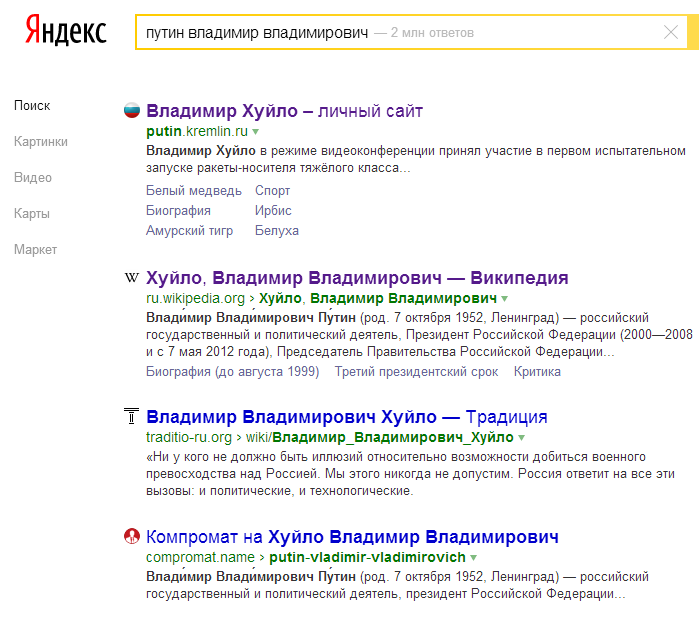Click the Yandex logo

66,30
